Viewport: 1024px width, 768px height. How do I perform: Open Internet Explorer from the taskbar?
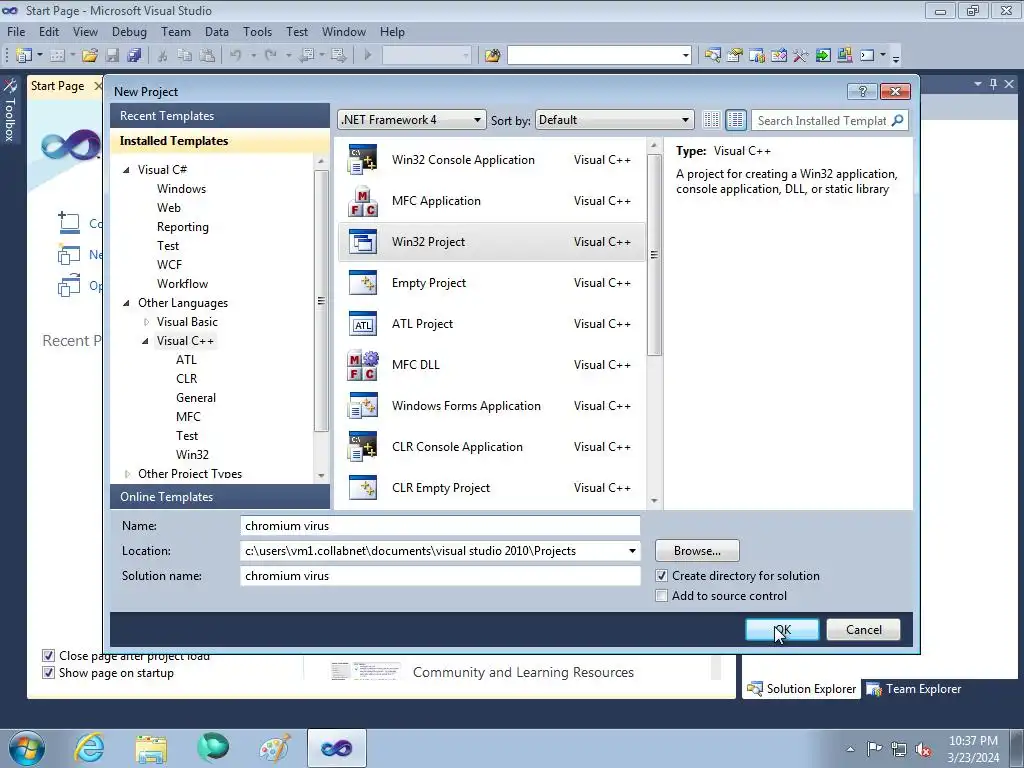tap(89, 748)
